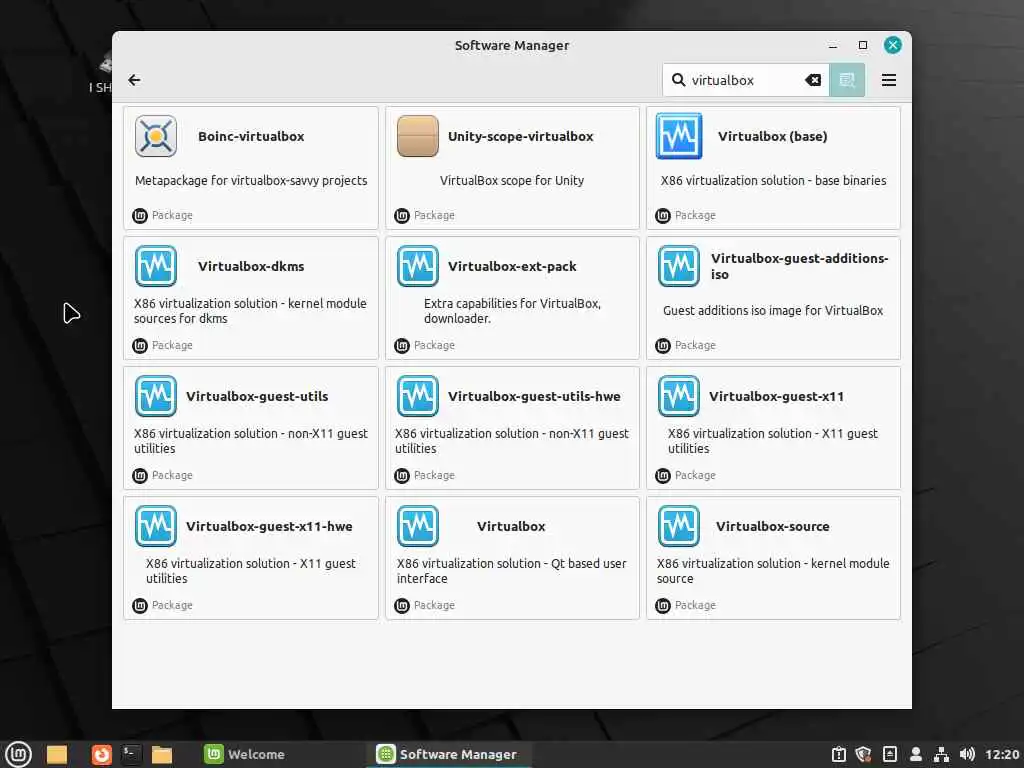This screenshot has width=1024, height=768.
Task: Click the tray icon left of user icon
Action: [x=889, y=754]
